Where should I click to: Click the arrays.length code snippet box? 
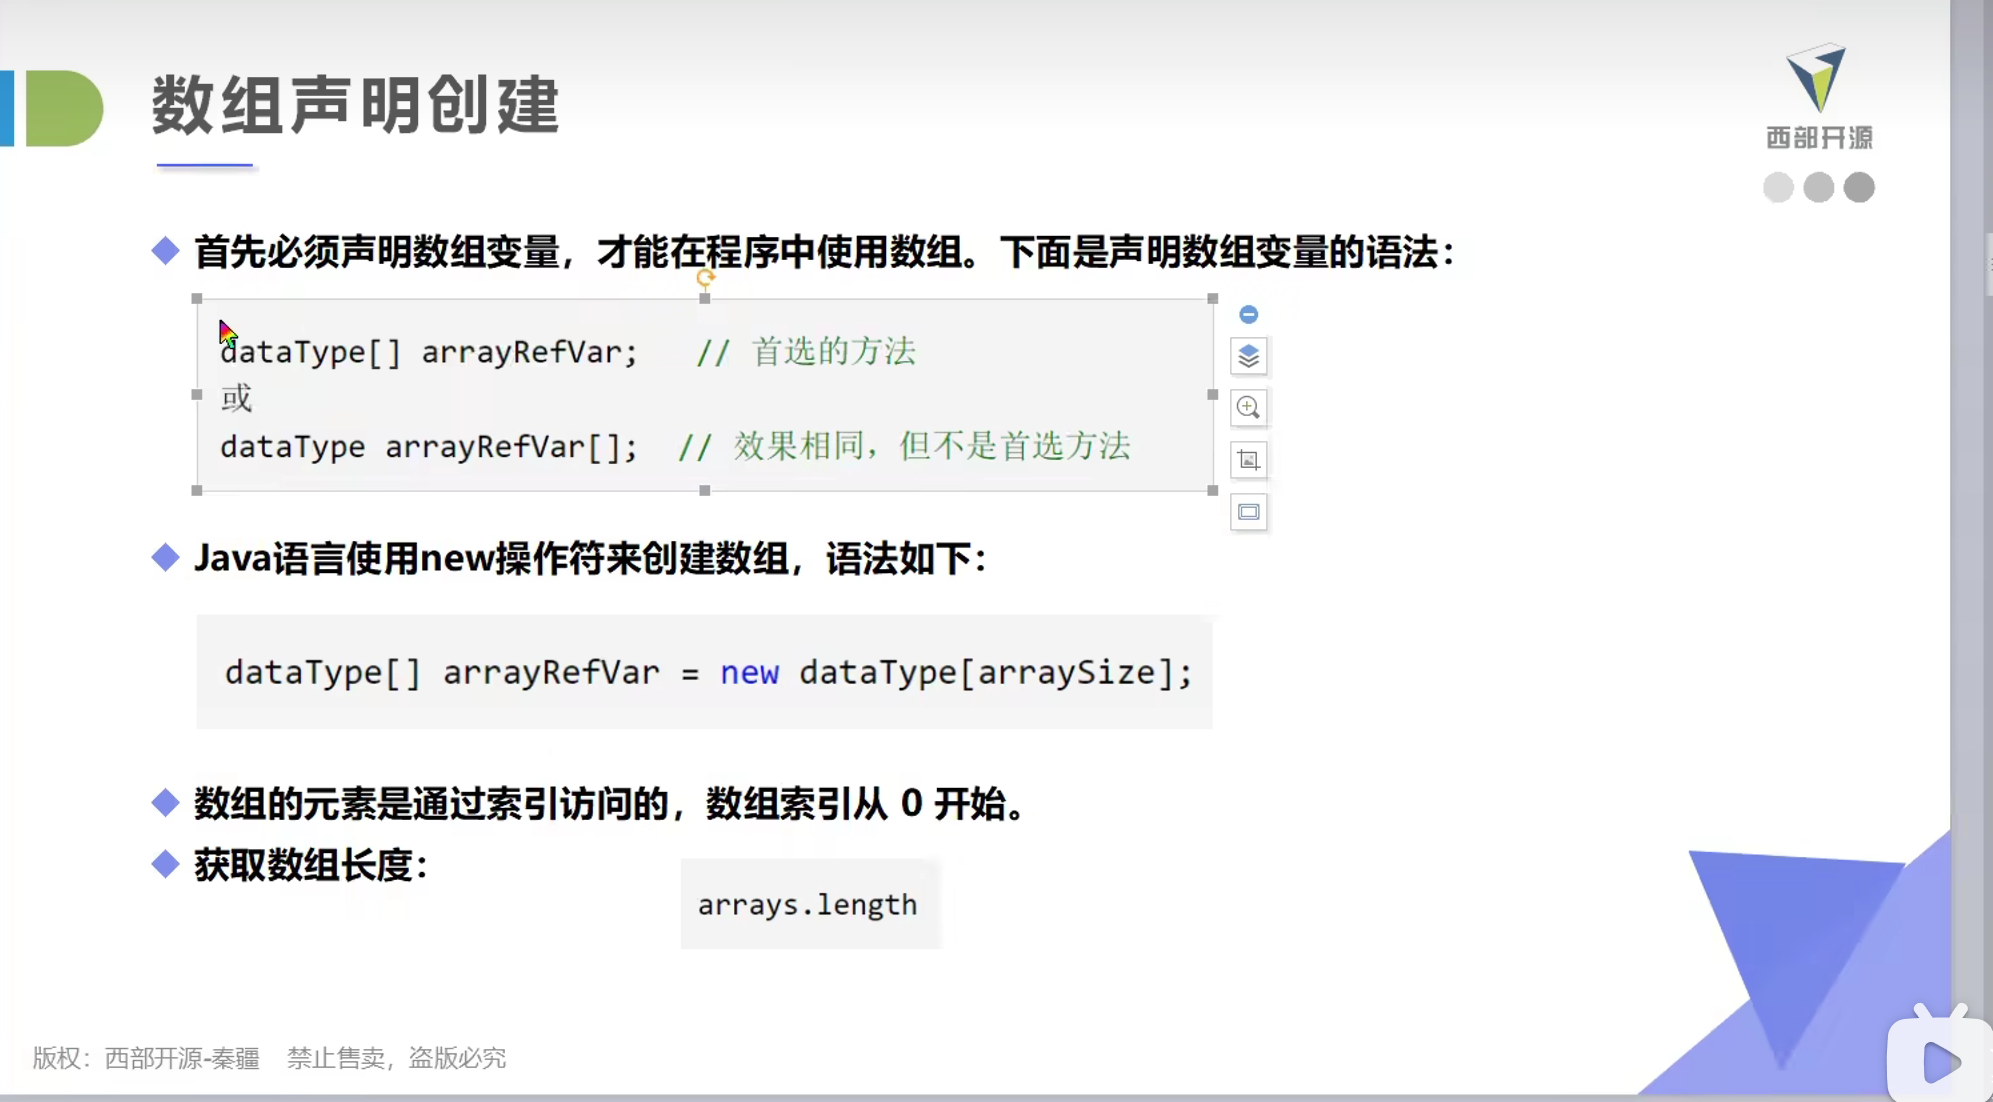pyautogui.click(x=810, y=904)
